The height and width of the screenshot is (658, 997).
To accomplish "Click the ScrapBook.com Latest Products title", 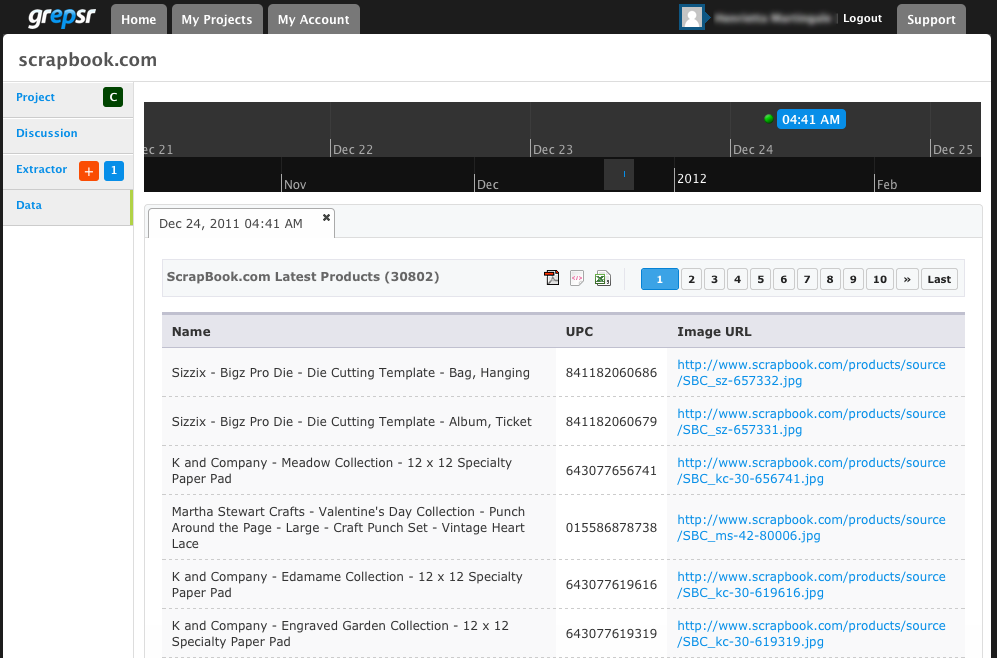I will coord(303,277).
